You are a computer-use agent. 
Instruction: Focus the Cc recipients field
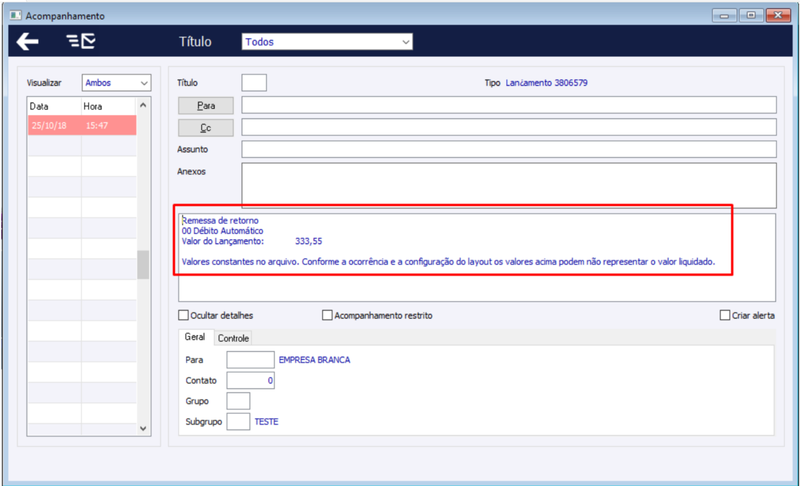click(509, 127)
